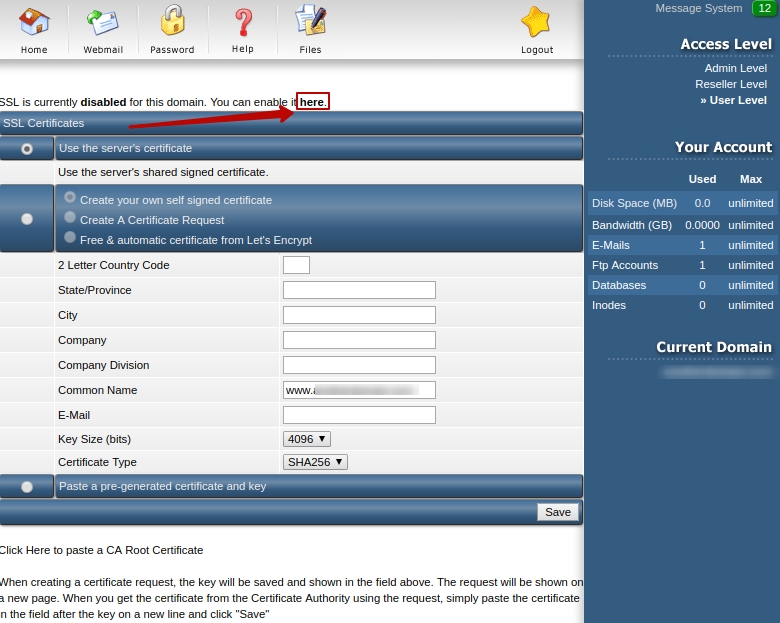This screenshot has width=780, height=623.
Task: Open Message System count badge
Action: point(763,8)
